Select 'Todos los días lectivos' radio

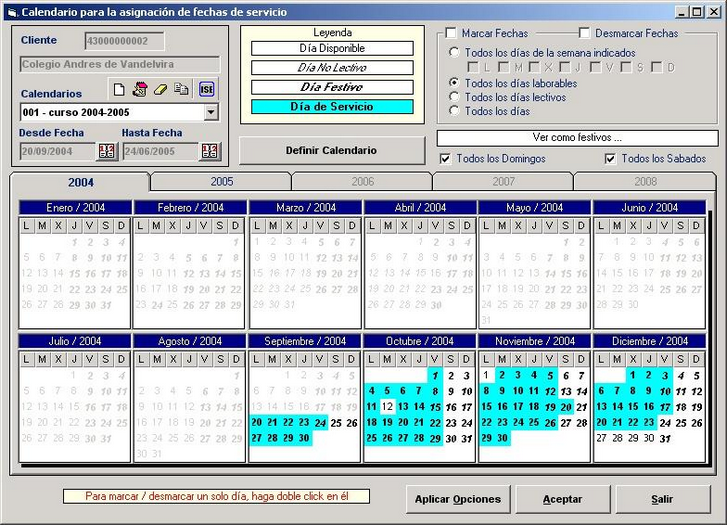[454, 97]
